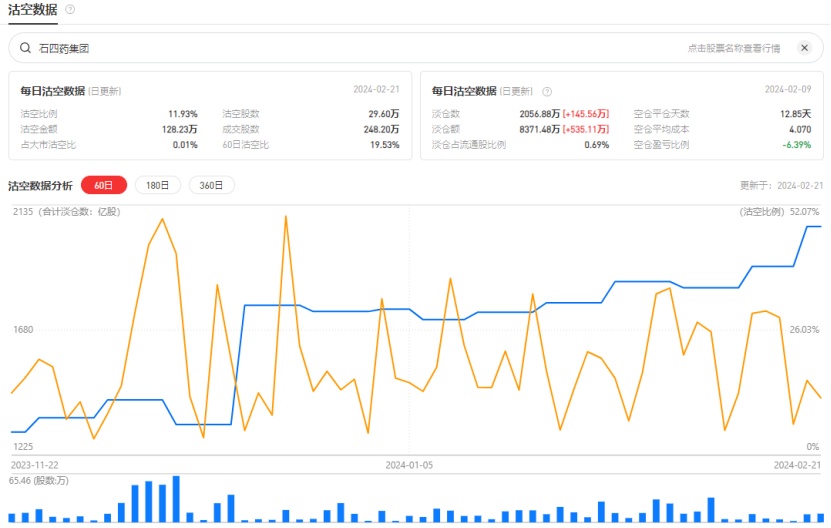Click the date 2024-02-21 in first card
Screen dimensions: 831x528
click(376, 89)
